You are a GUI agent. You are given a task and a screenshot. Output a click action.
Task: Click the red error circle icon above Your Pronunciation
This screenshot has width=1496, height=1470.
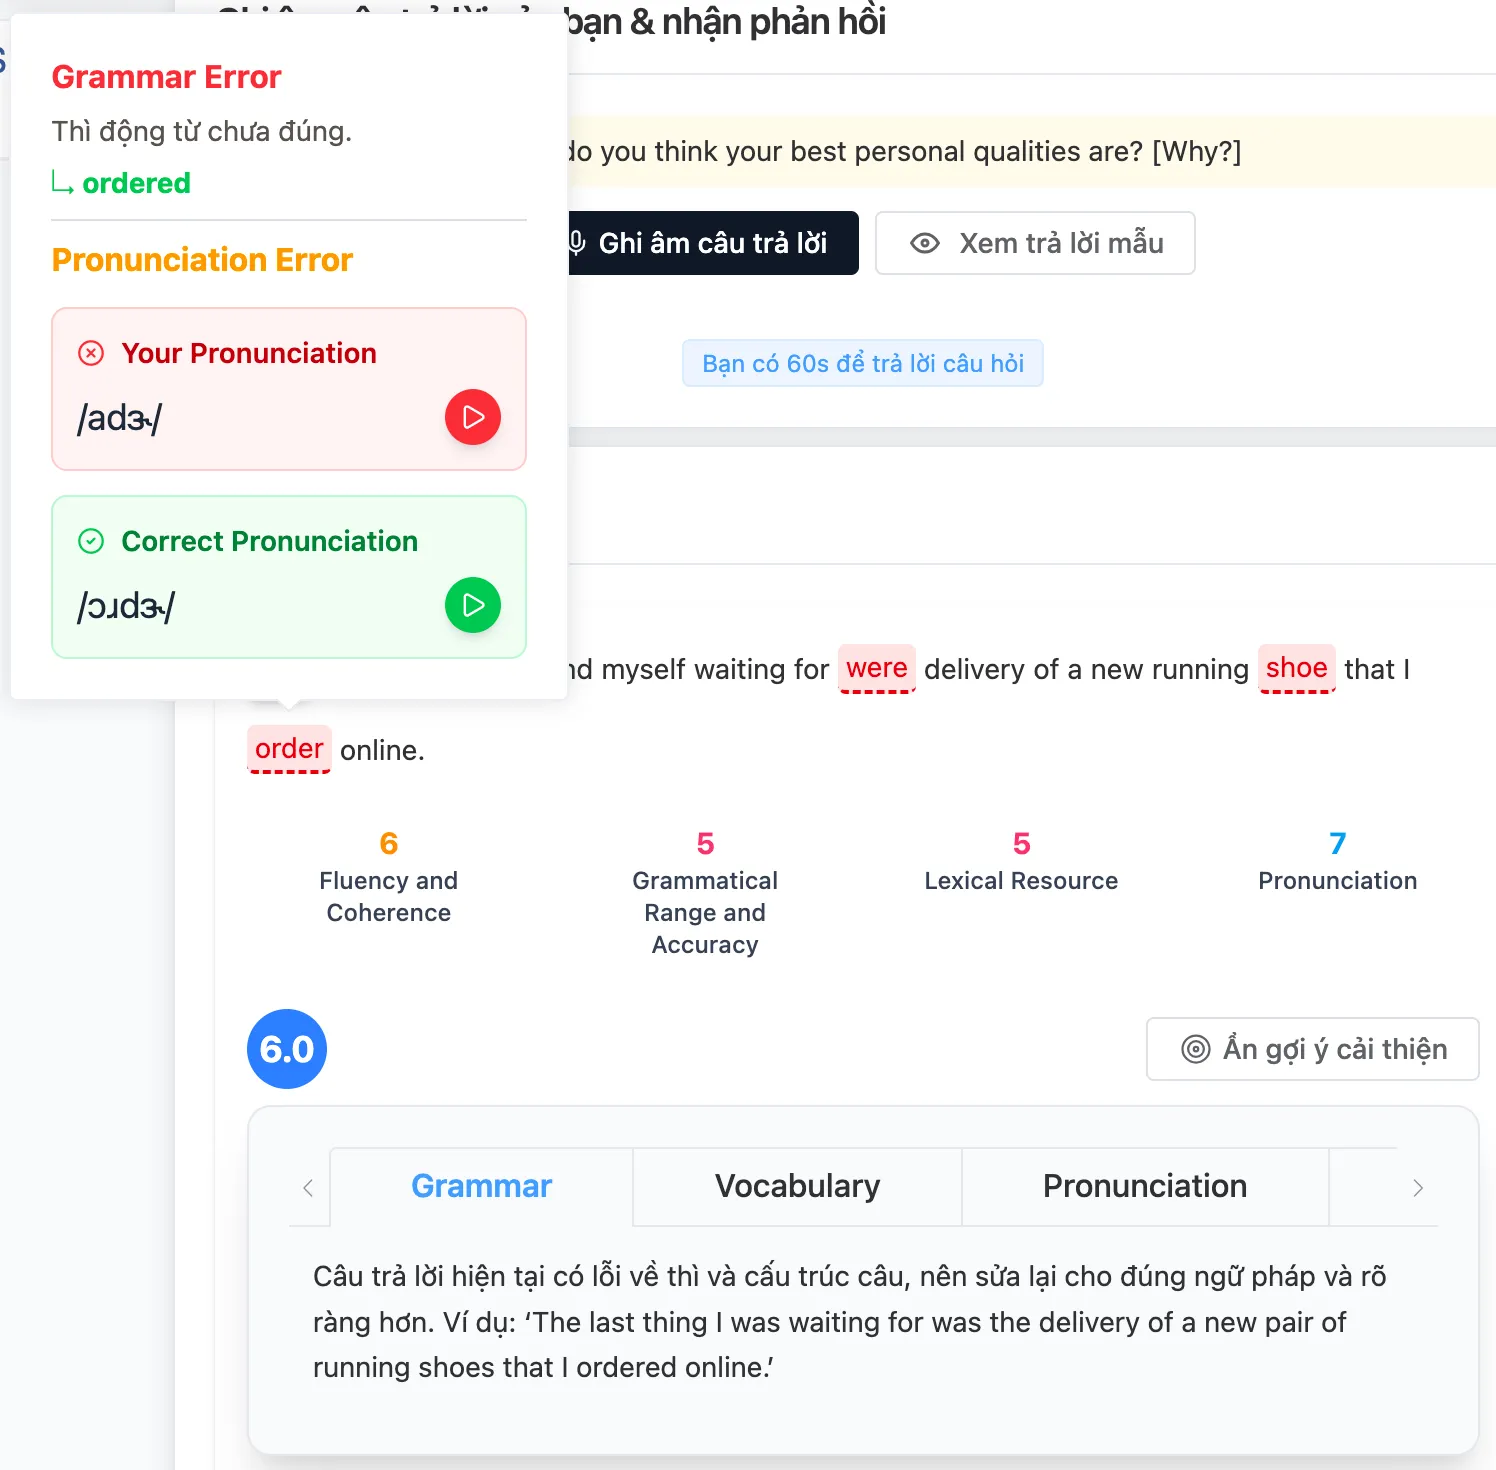(x=91, y=353)
